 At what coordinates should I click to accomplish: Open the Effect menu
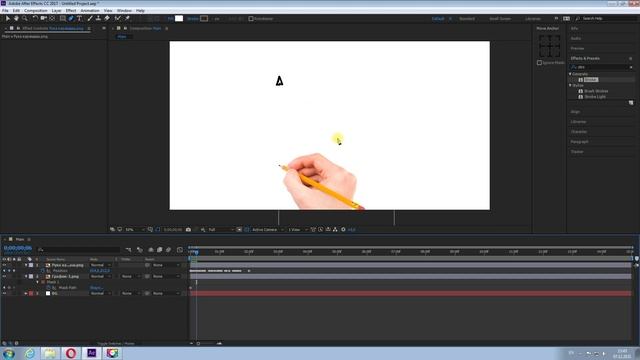[71, 11]
